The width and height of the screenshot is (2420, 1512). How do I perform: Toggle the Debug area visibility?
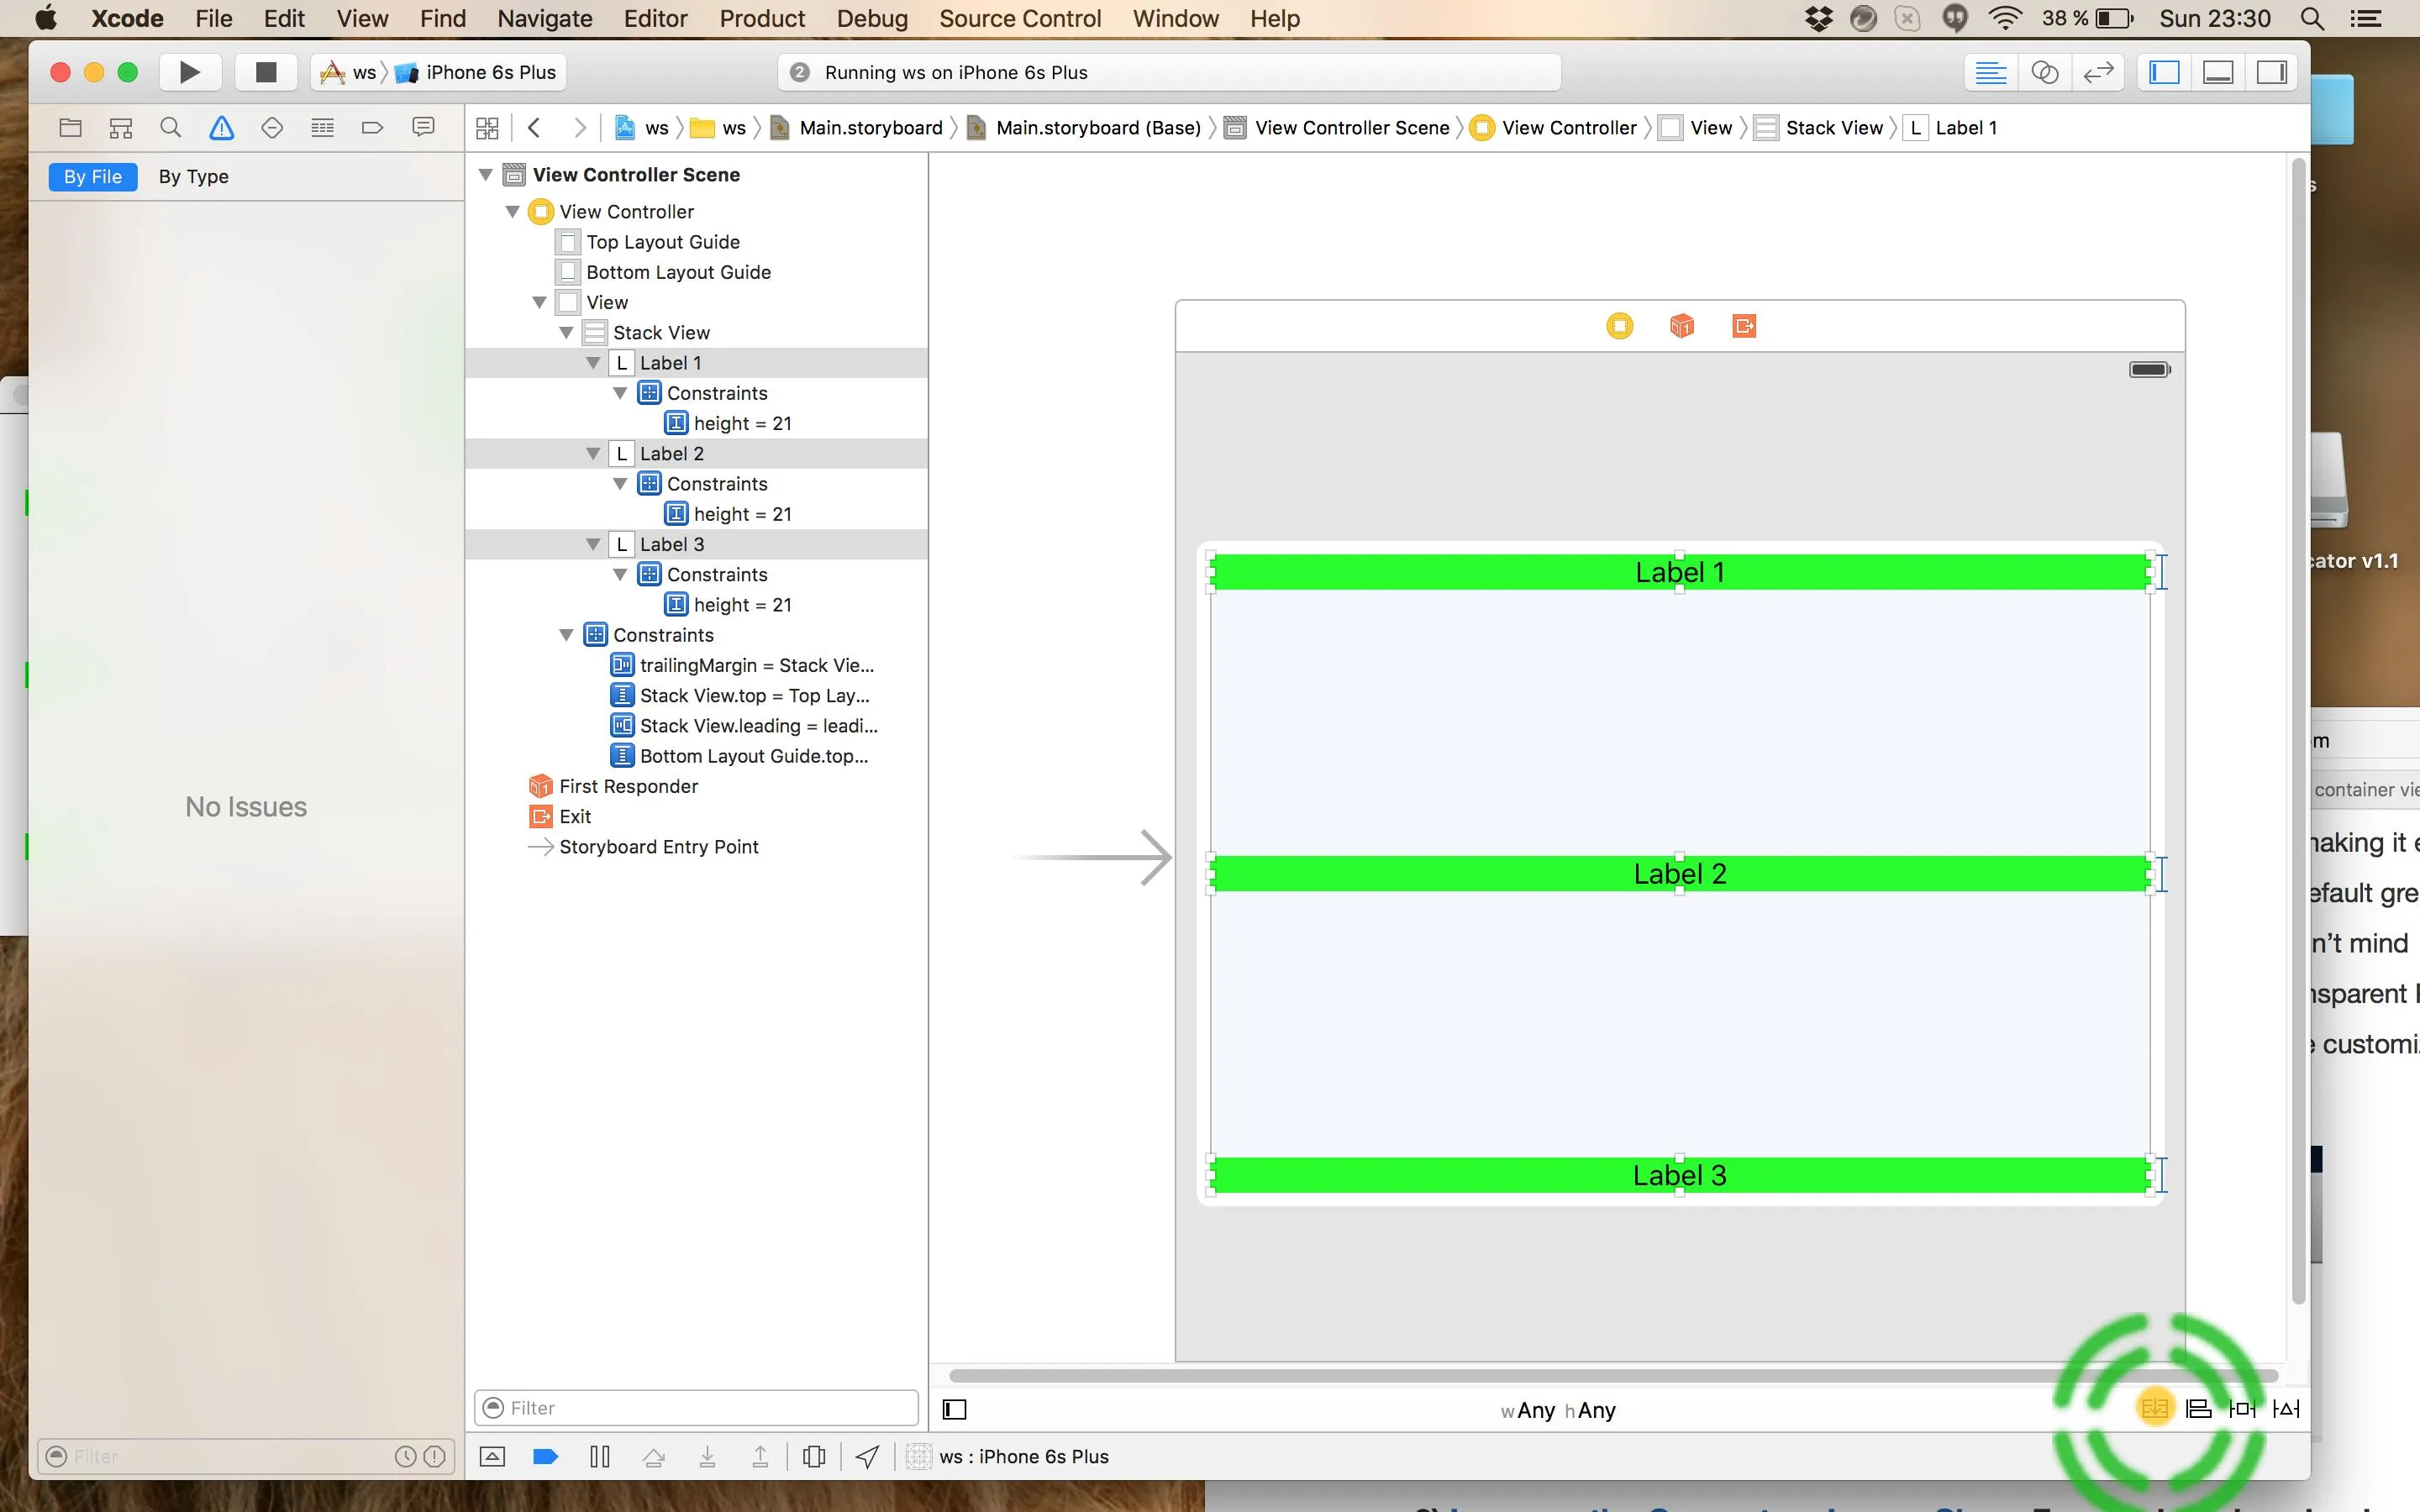[2218, 72]
